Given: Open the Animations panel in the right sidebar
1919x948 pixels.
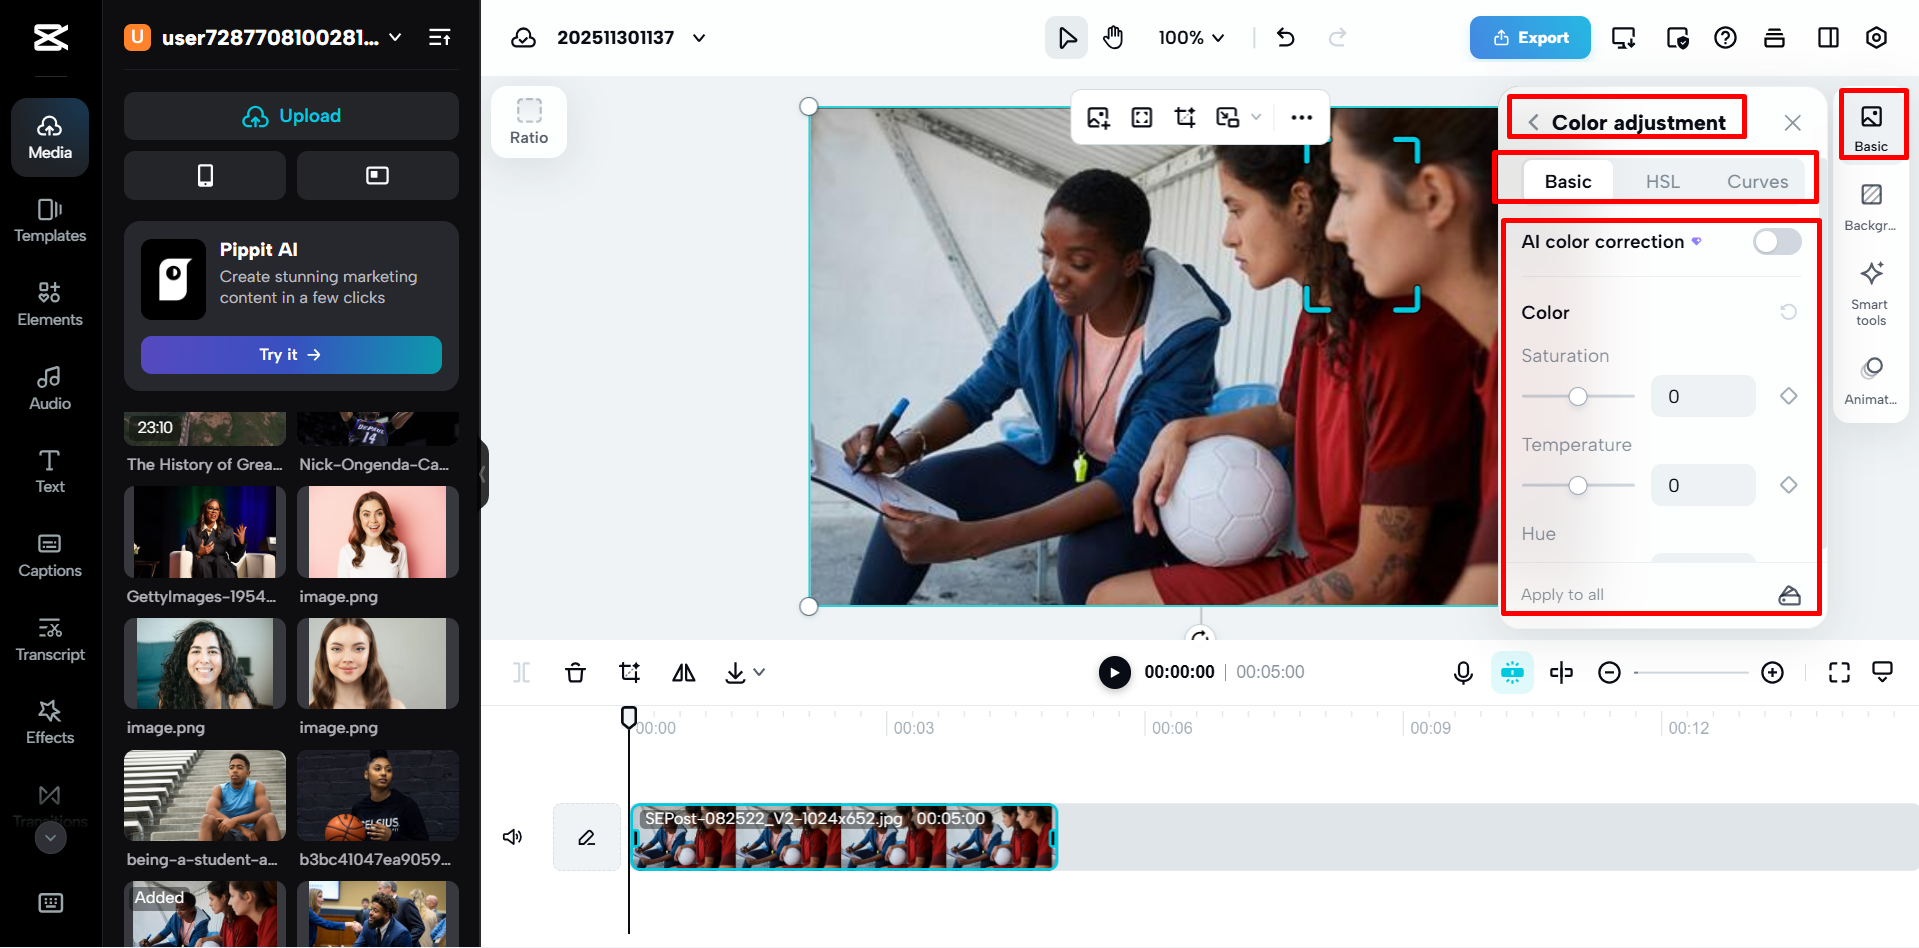Looking at the screenshot, I should 1870,375.
